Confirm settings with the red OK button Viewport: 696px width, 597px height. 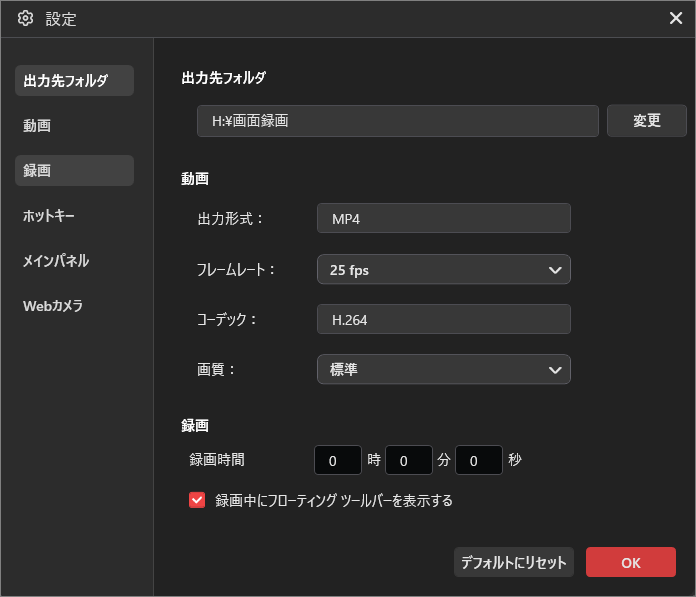click(631, 562)
